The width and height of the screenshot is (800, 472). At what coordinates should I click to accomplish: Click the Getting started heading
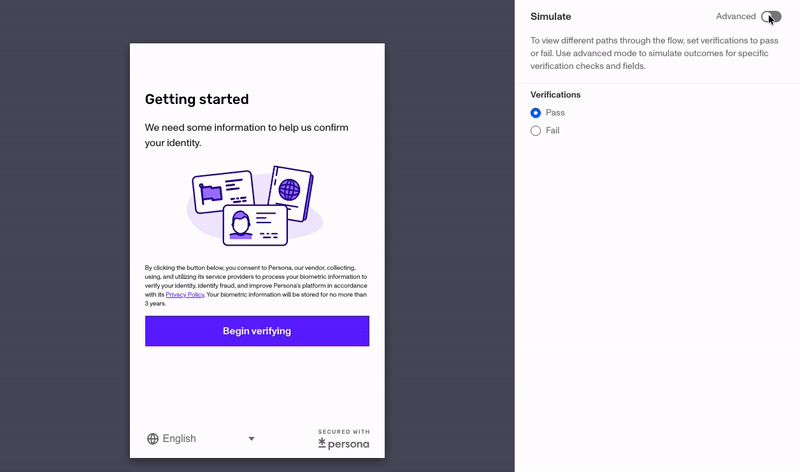point(197,99)
